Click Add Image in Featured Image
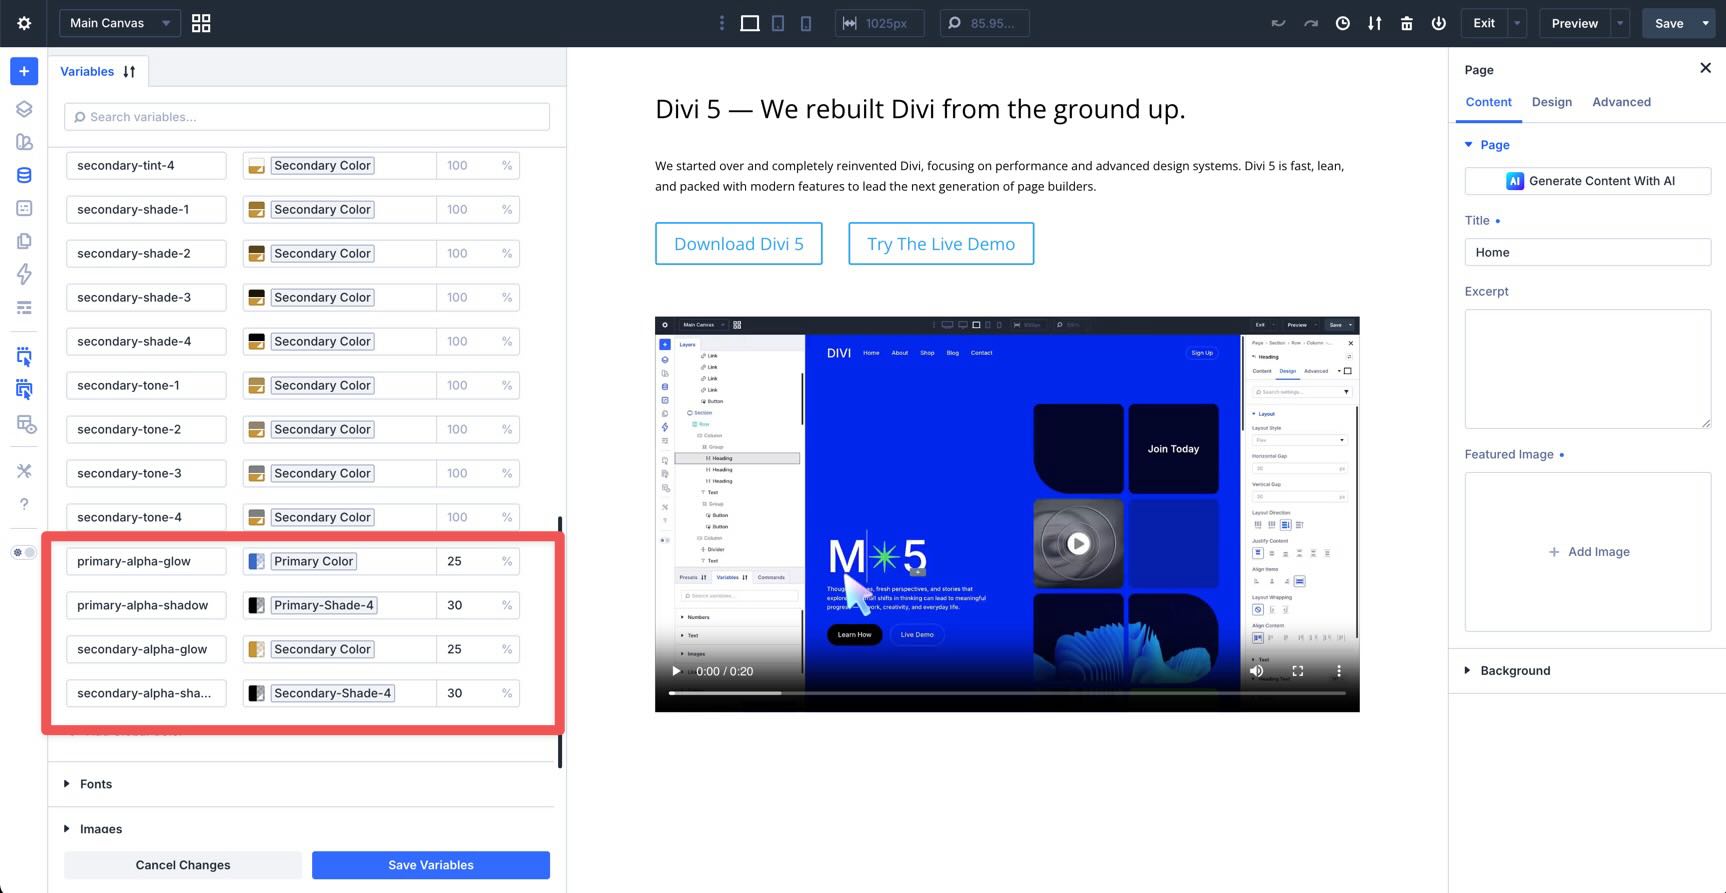Screen dimensions: 1726x893 (1588, 552)
